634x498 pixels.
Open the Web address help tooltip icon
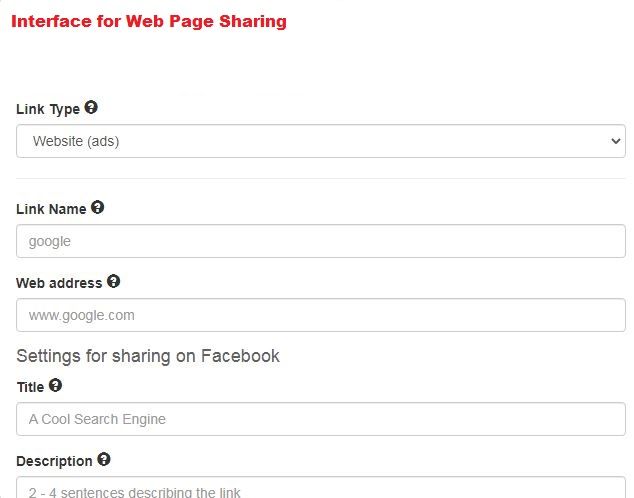coord(113,282)
